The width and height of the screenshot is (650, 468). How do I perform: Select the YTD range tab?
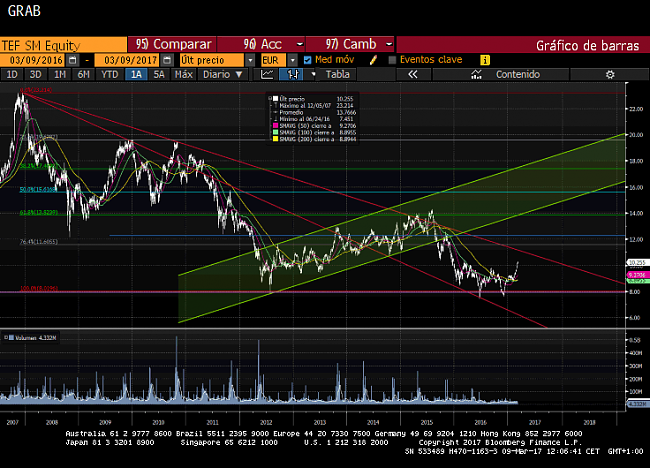[110, 75]
